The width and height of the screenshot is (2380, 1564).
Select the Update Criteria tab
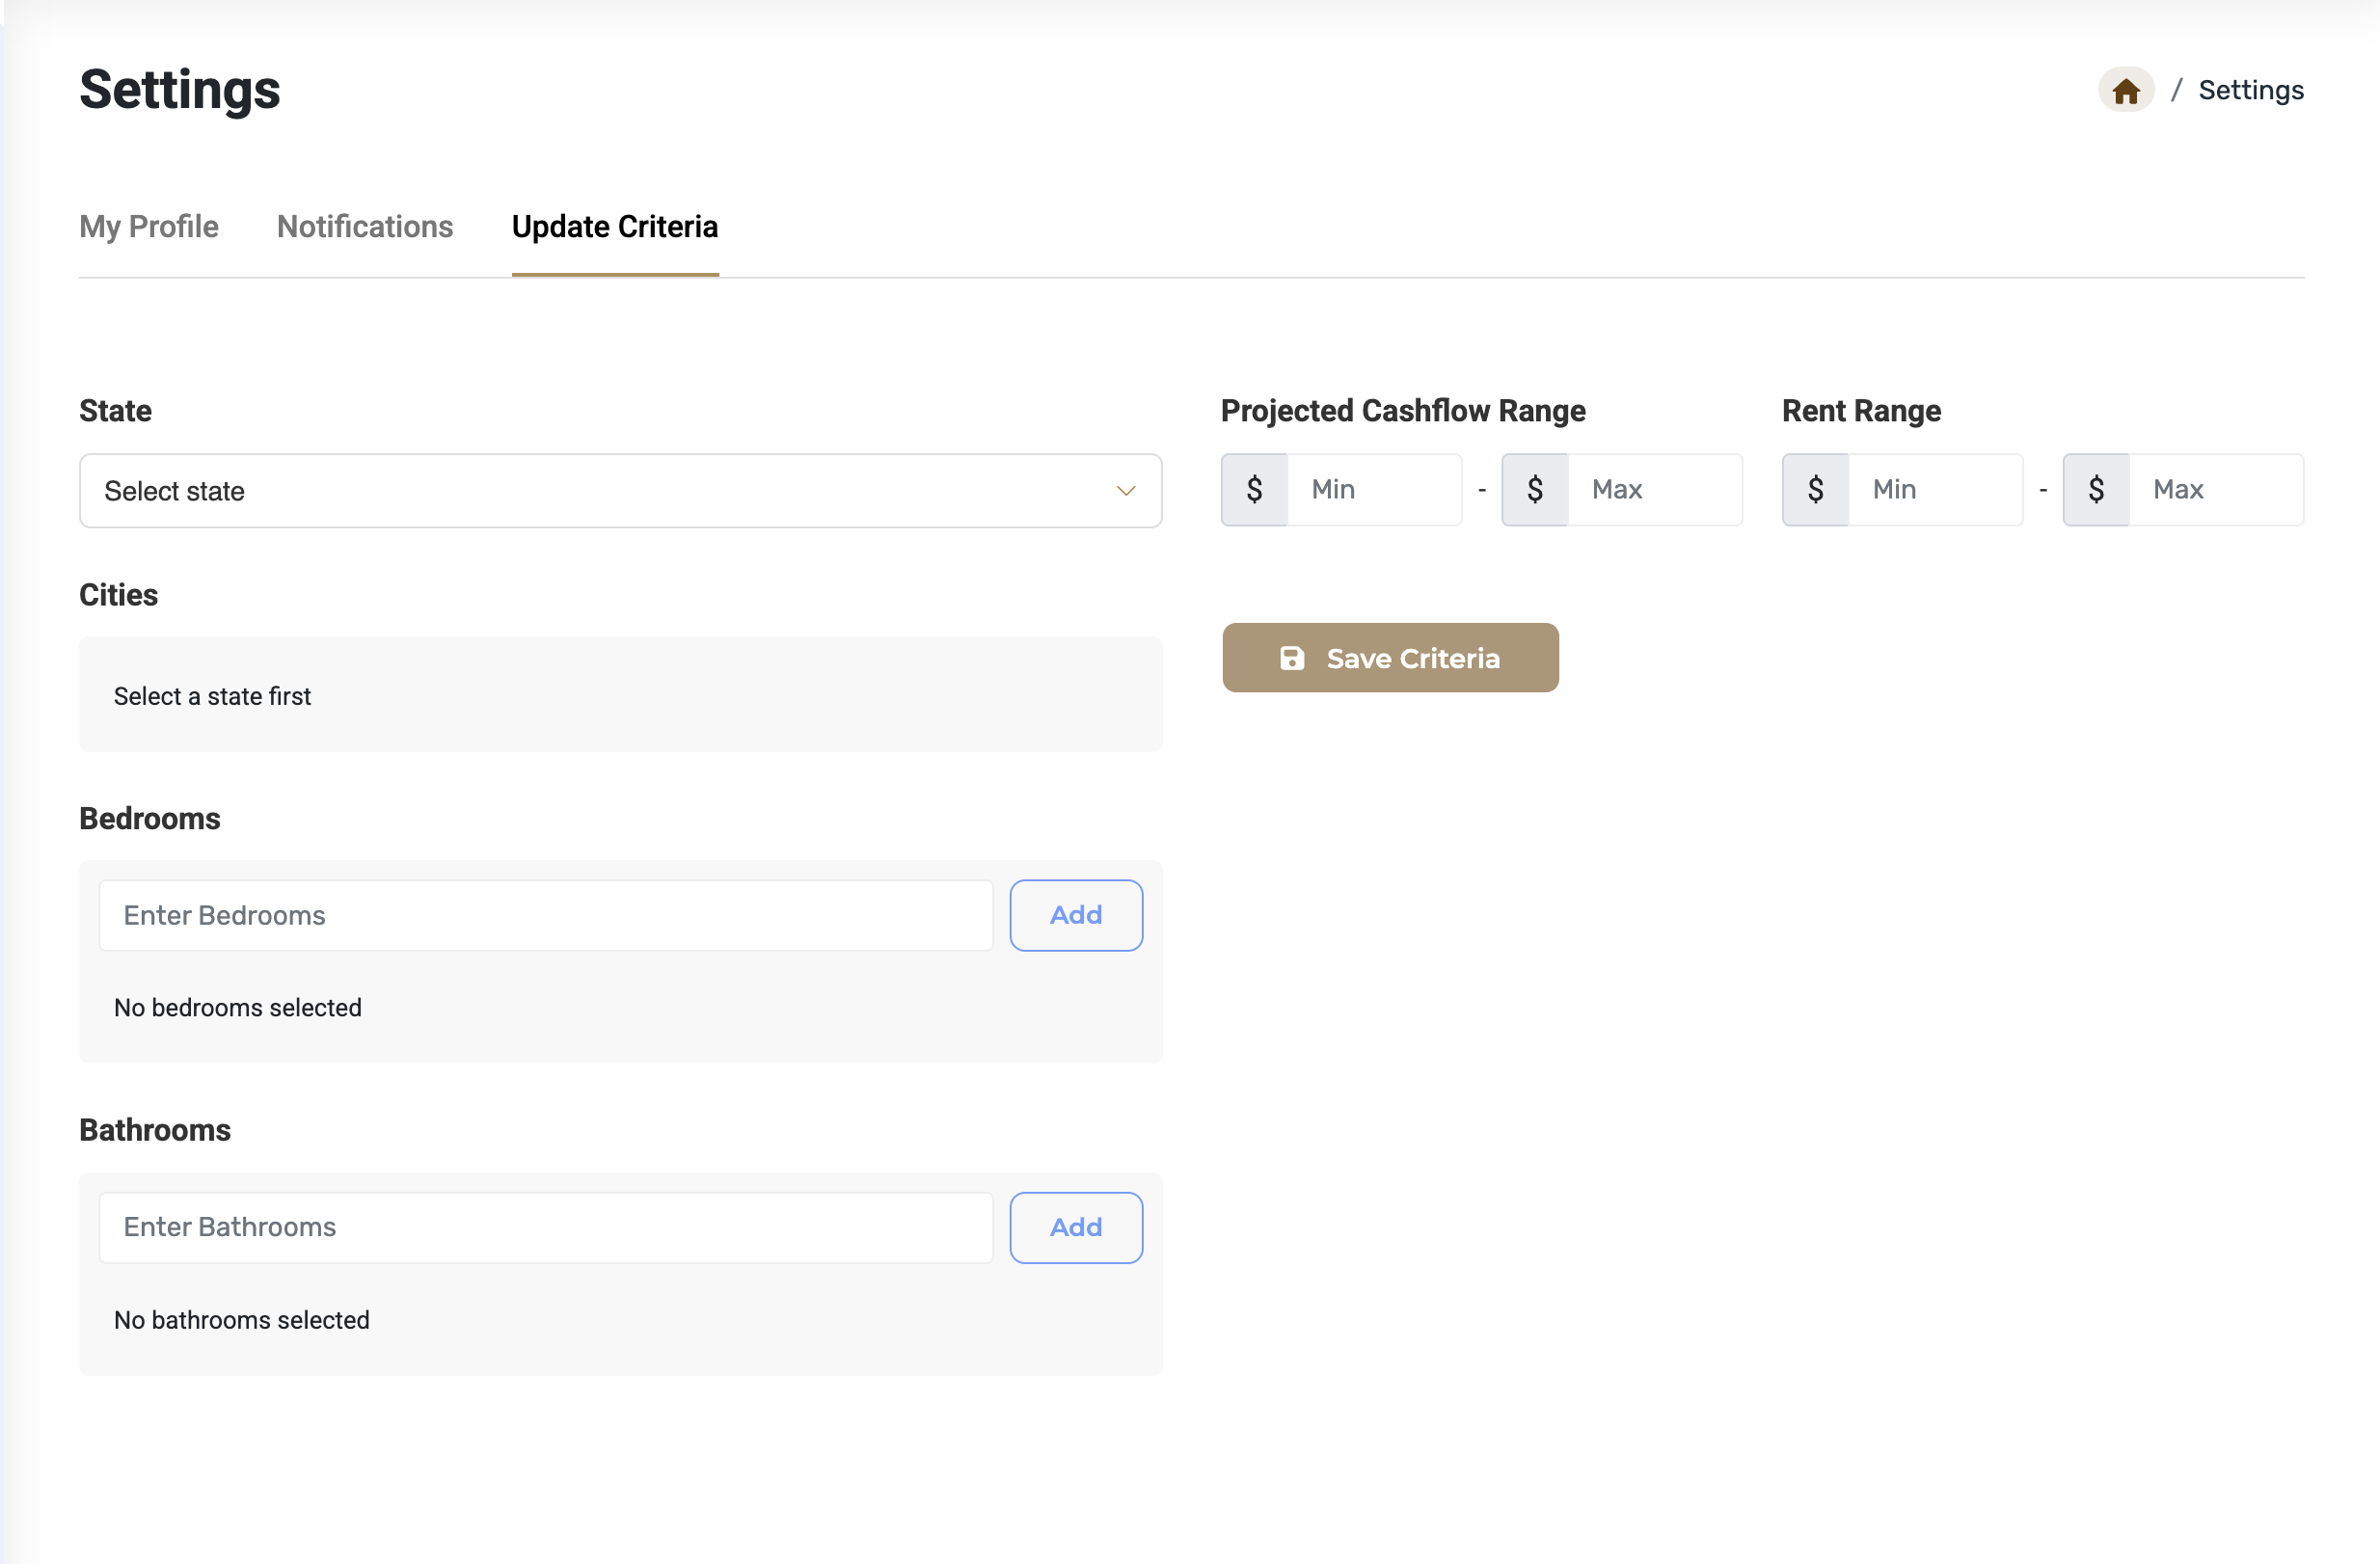click(615, 227)
